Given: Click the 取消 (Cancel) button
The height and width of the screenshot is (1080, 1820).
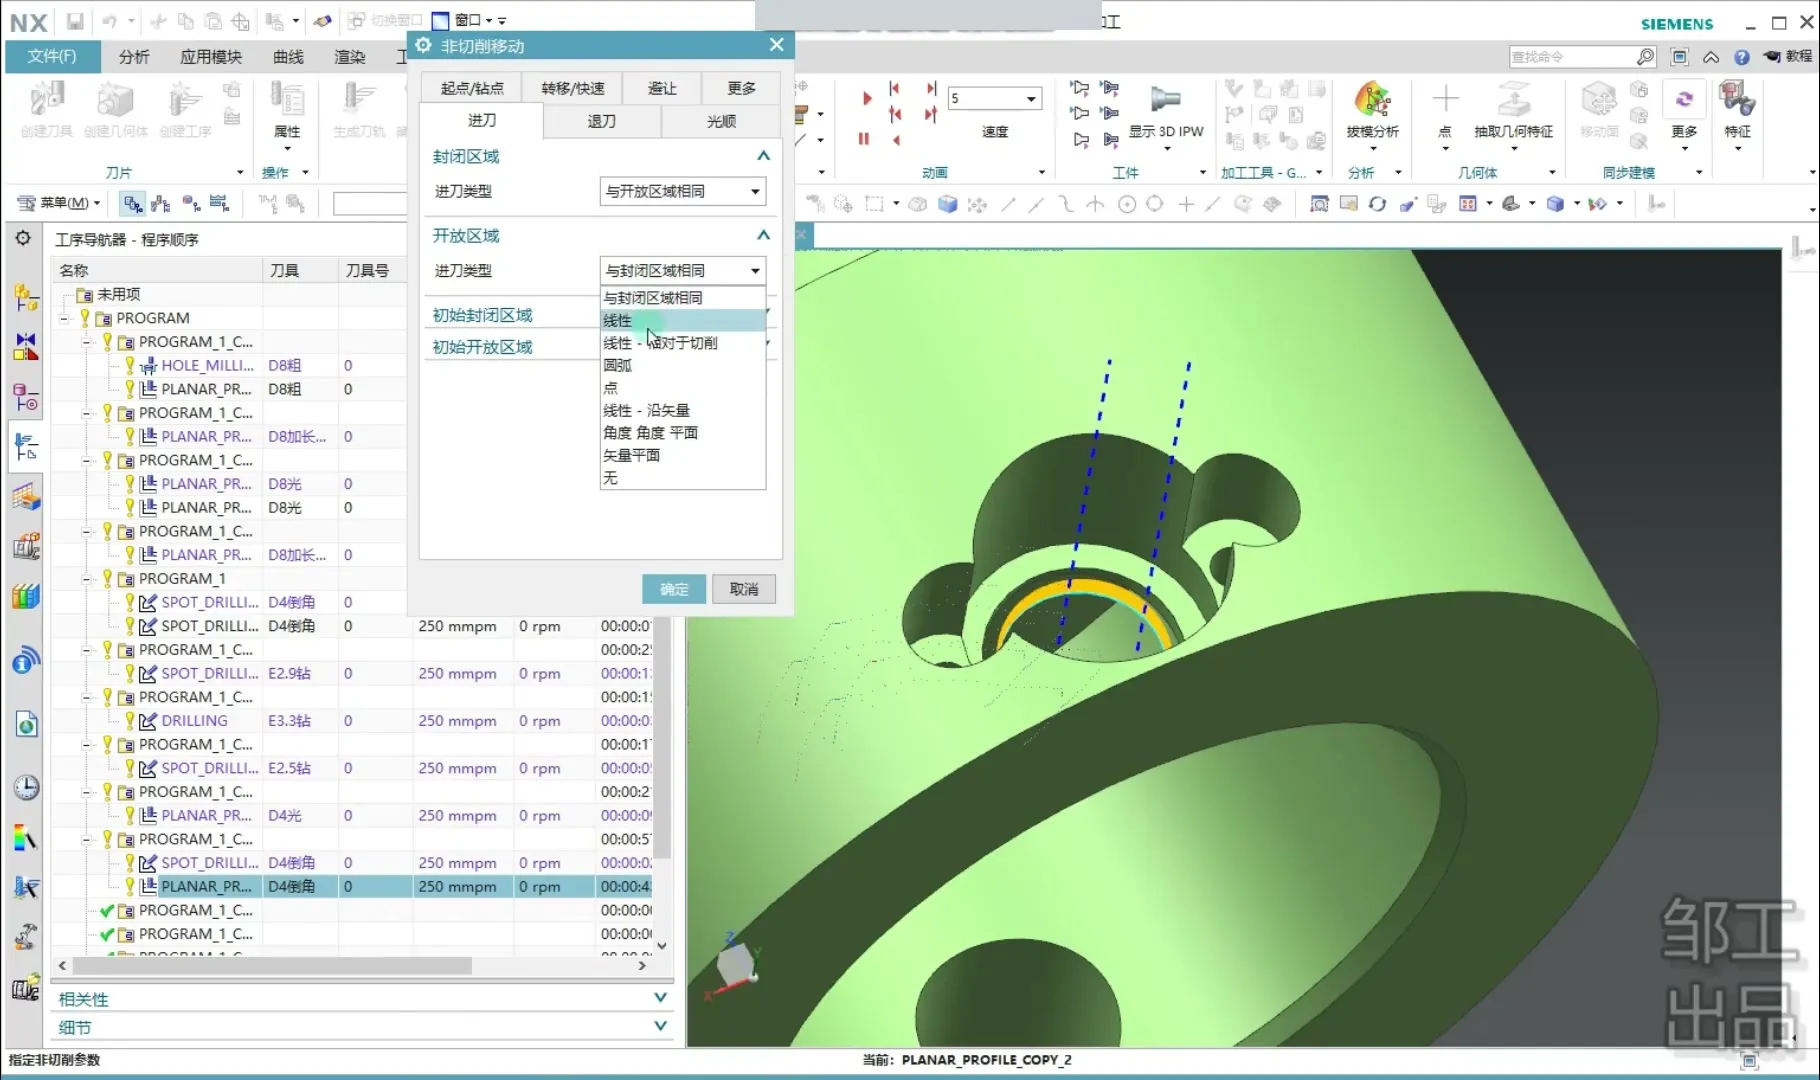Looking at the screenshot, I should (x=743, y=589).
